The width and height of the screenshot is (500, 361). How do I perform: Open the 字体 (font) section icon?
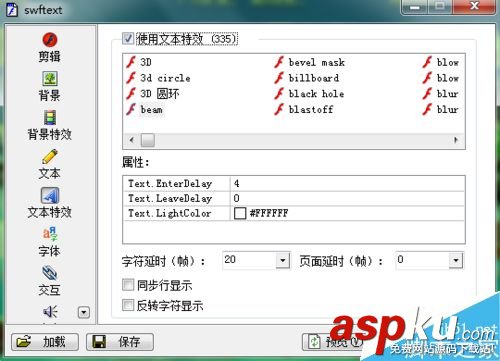(x=50, y=234)
